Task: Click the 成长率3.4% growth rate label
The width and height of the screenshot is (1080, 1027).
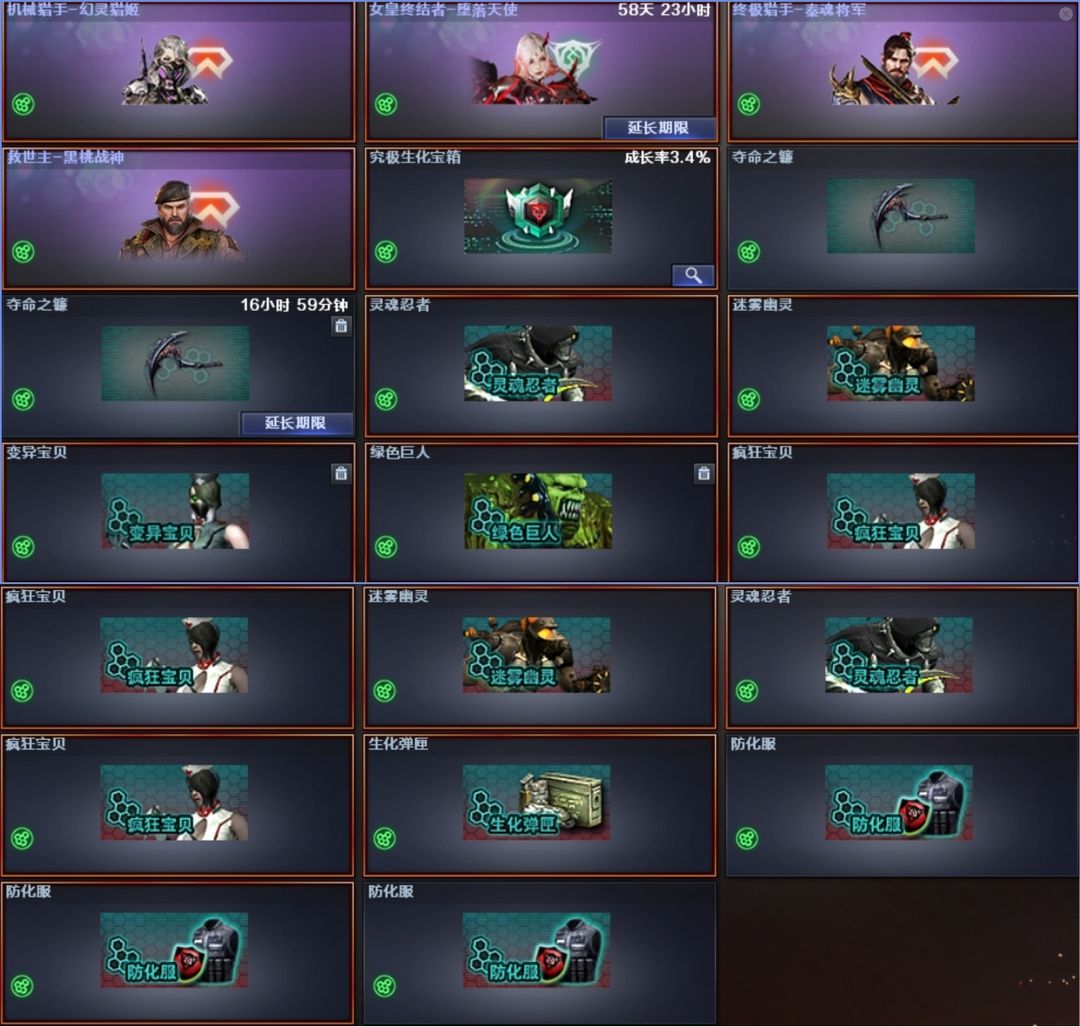Action: point(667,157)
